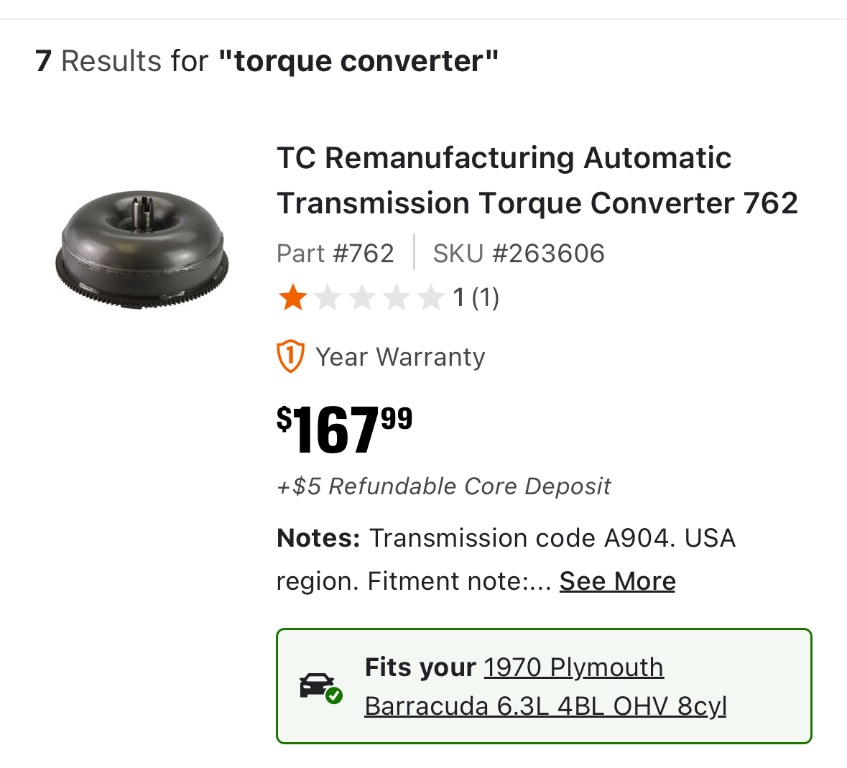The width and height of the screenshot is (847, 768).
Task: Click the car with green checkmark icon
Action: point(320,687)
